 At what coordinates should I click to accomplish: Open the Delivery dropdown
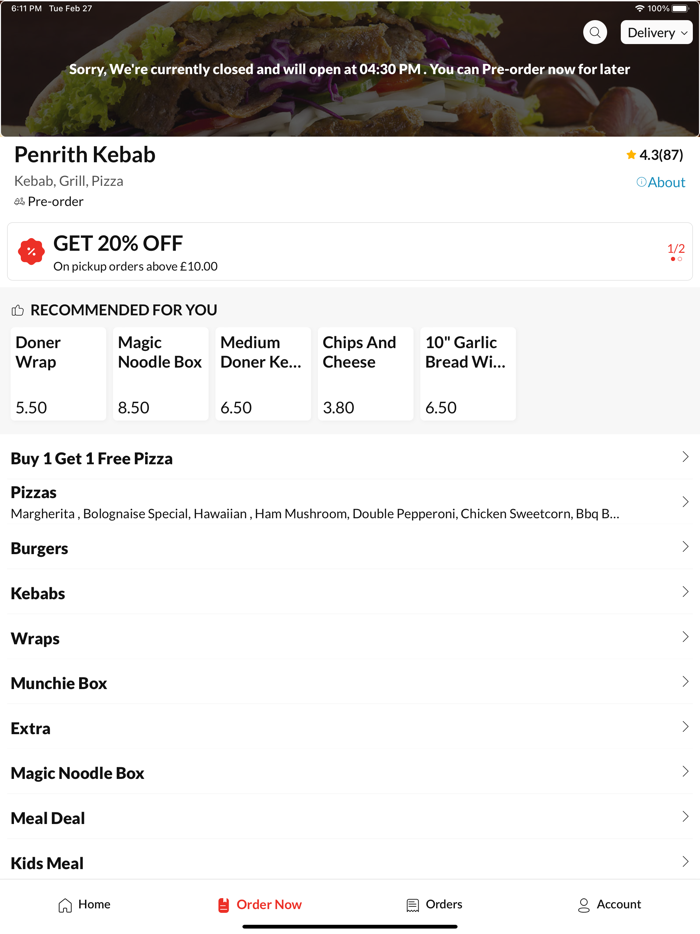tap(655, 32)
